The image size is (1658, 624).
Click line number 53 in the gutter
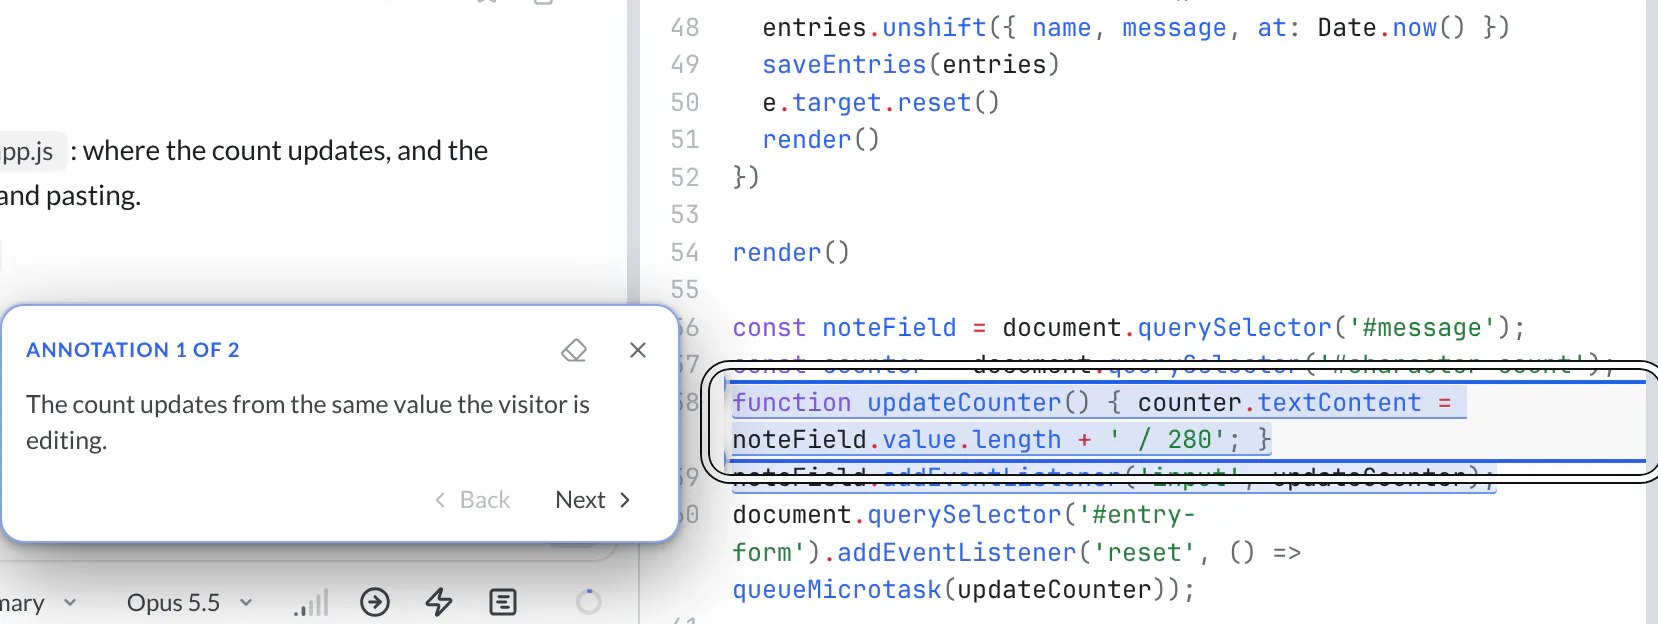[685, 215]
